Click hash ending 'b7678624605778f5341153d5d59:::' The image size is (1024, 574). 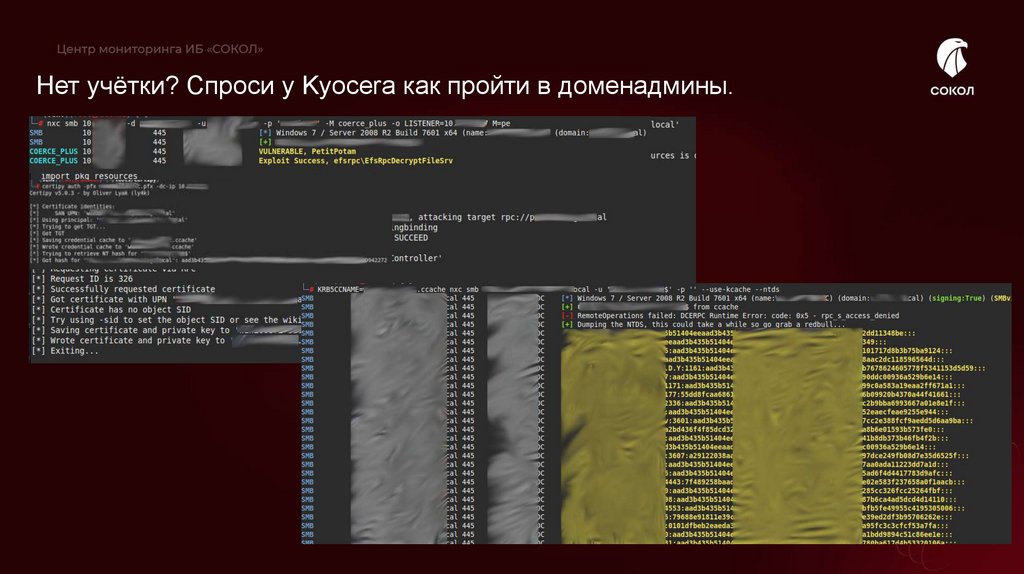click(x=923, y=368)
